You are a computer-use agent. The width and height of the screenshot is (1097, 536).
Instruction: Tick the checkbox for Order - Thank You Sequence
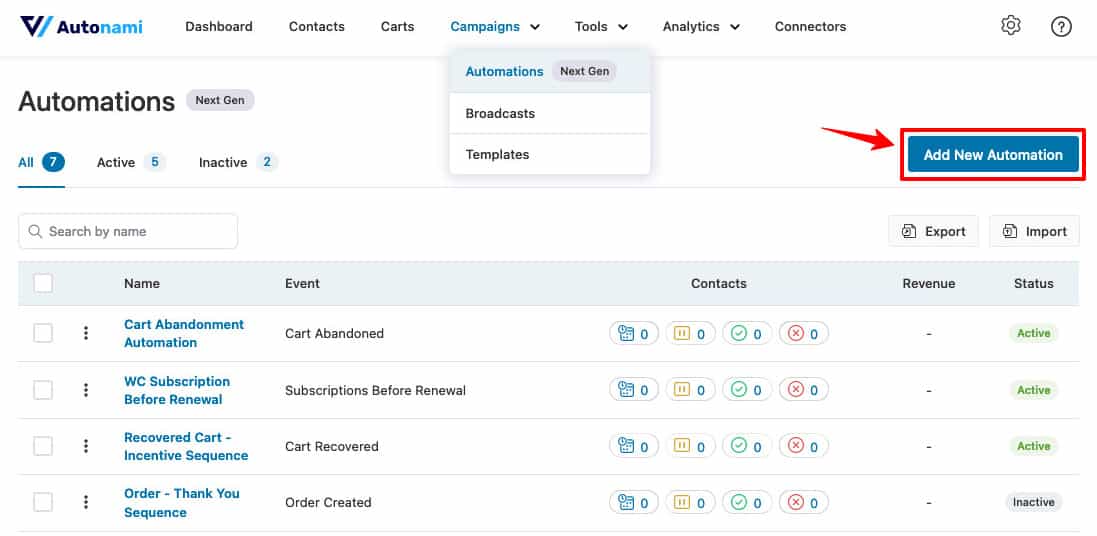pos(43,502)
